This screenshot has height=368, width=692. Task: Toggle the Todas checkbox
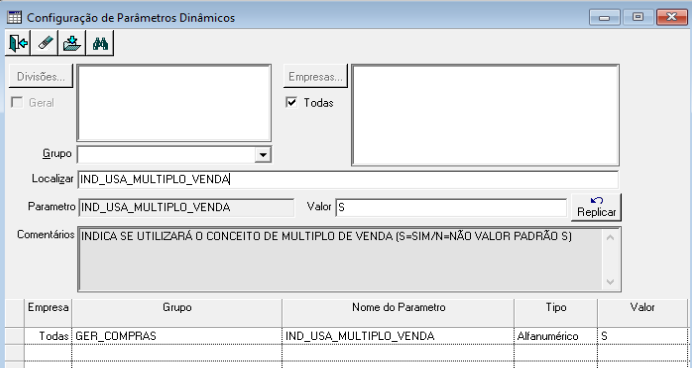(x=291, y=102)
